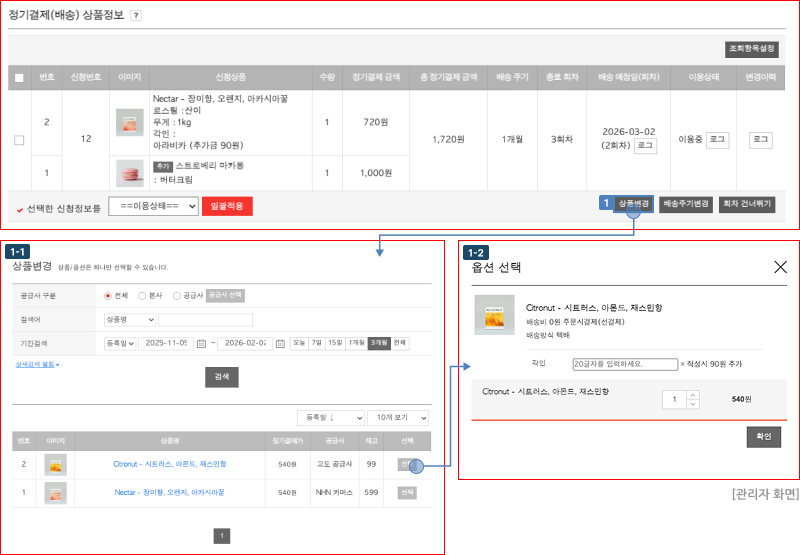Screen dimensions: 800x555
Task: Open the Nectar product name link in results
Action: click(x=169, y=492)
